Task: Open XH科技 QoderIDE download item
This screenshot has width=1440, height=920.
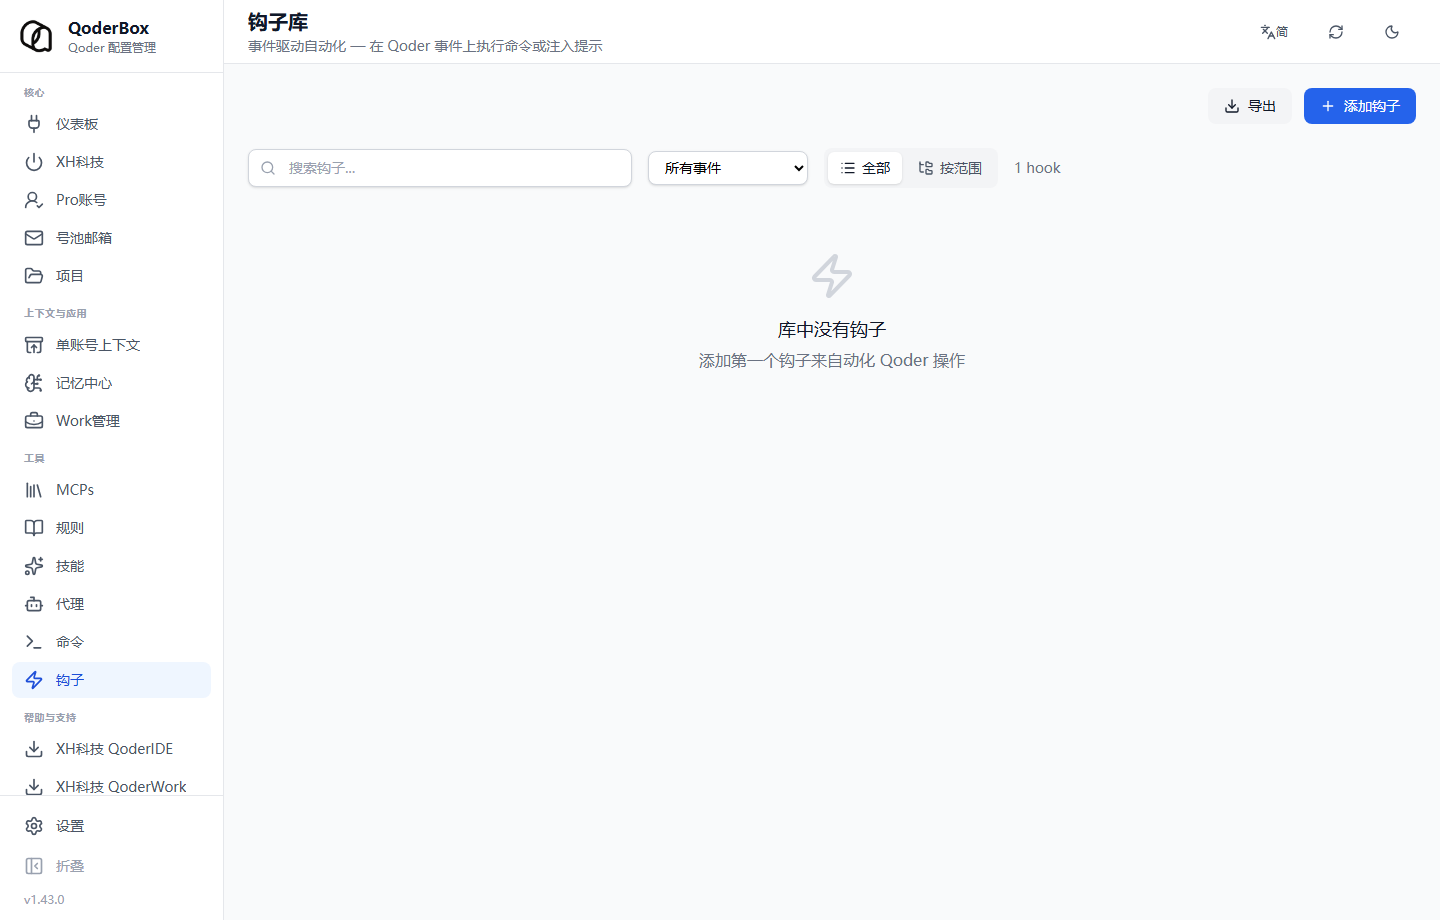Action: coord(111,749)
